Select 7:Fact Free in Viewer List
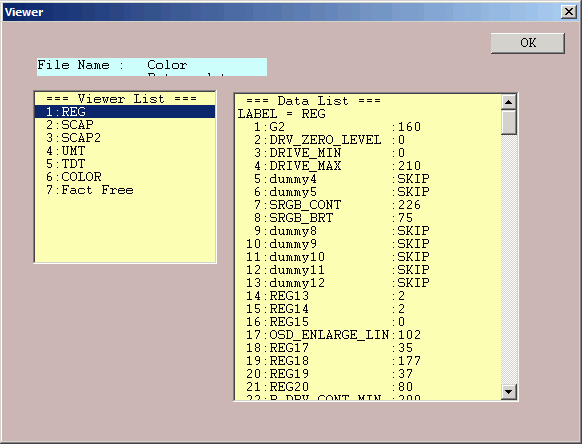 [x=125, y=190]
